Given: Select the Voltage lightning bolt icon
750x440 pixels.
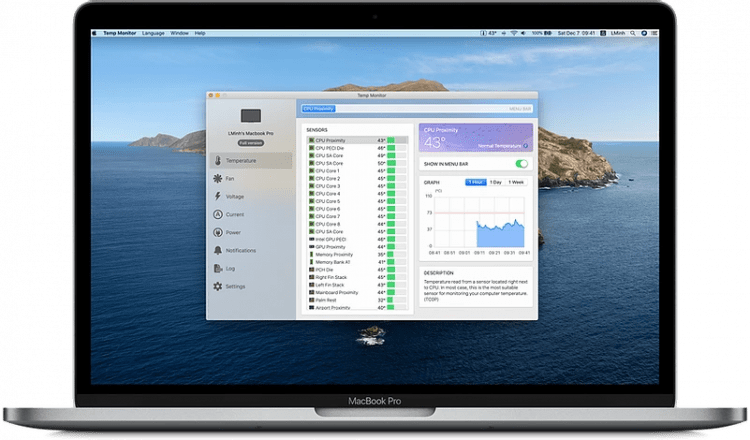Looking at the screenshot, I should tap(216, 196).
